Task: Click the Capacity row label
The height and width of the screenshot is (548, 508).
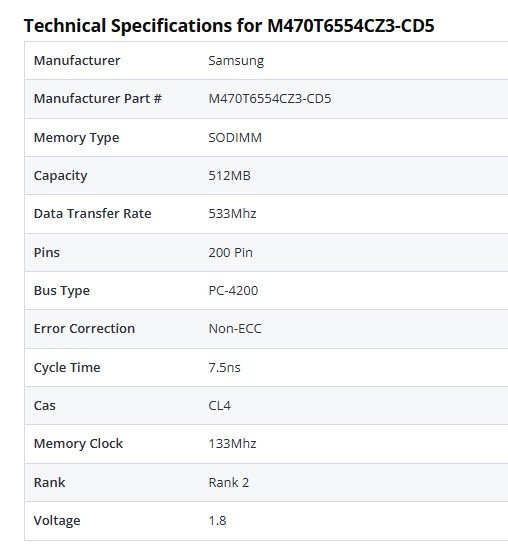Action: point(60,176)
